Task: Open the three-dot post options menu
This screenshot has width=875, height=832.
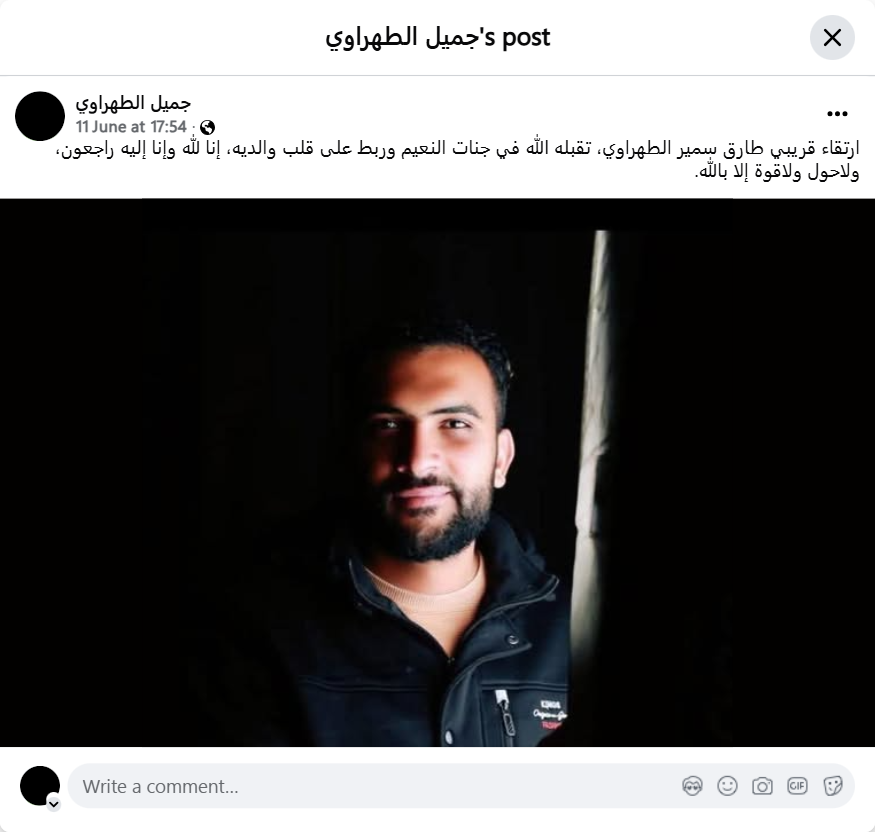Action: coord(837,114)
